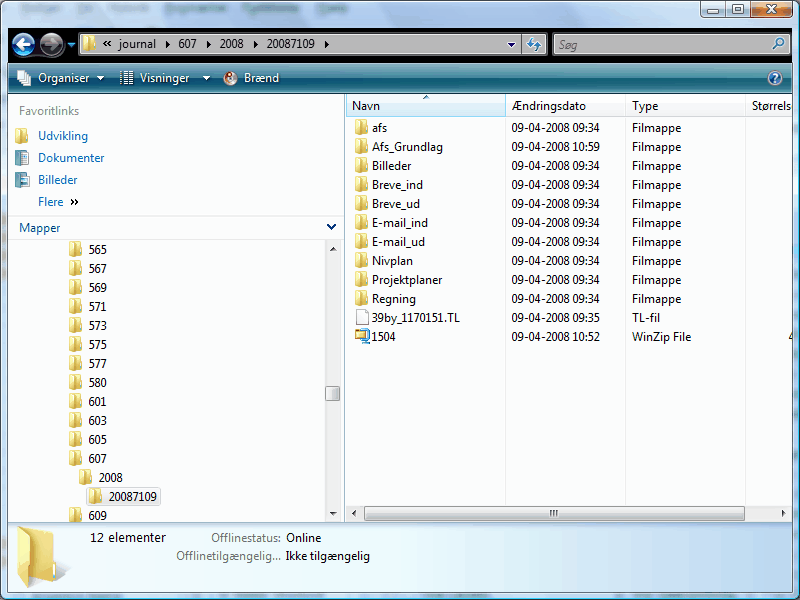Click the TL-fil type cell
This screenshot has height=600, width=800.
coord(646,318)
